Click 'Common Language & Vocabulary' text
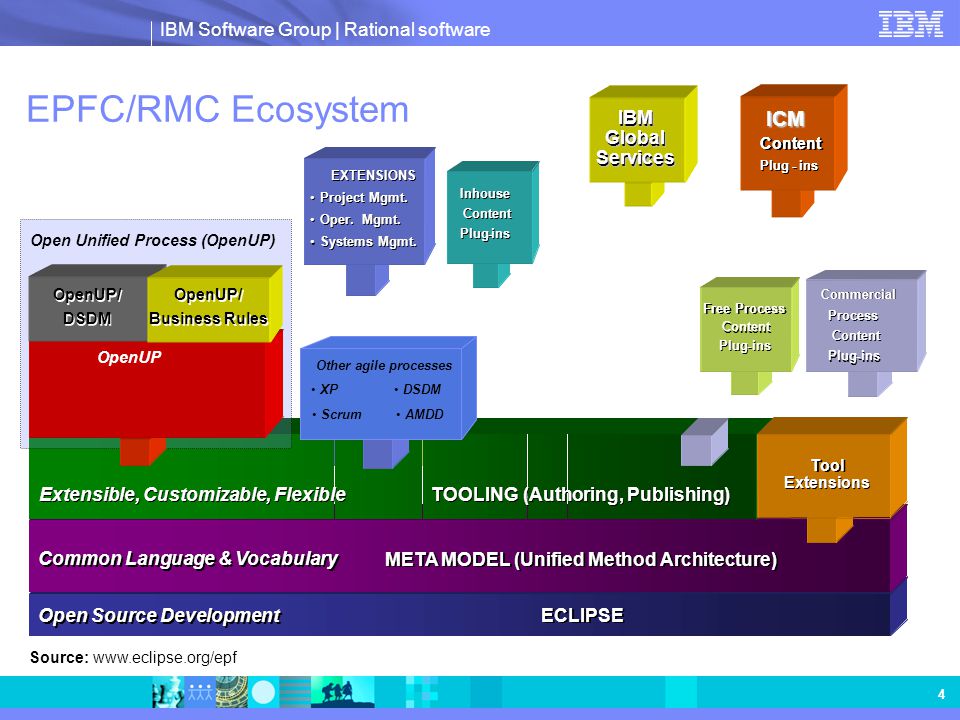960x720 pixels. click(x=188, y=558)
